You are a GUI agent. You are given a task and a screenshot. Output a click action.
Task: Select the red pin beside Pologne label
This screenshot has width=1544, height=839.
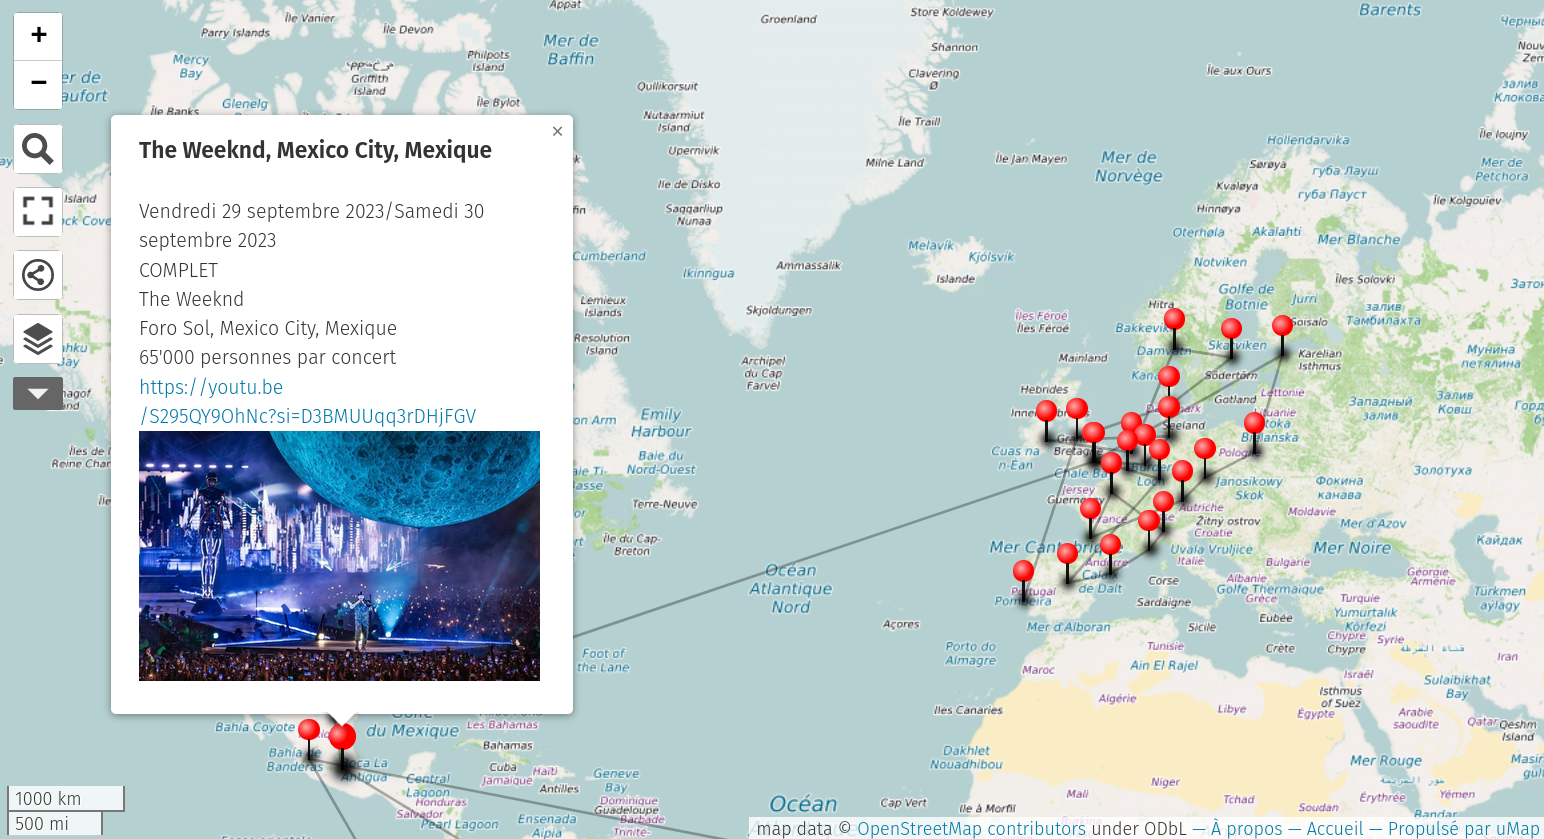click(1205, 449)
